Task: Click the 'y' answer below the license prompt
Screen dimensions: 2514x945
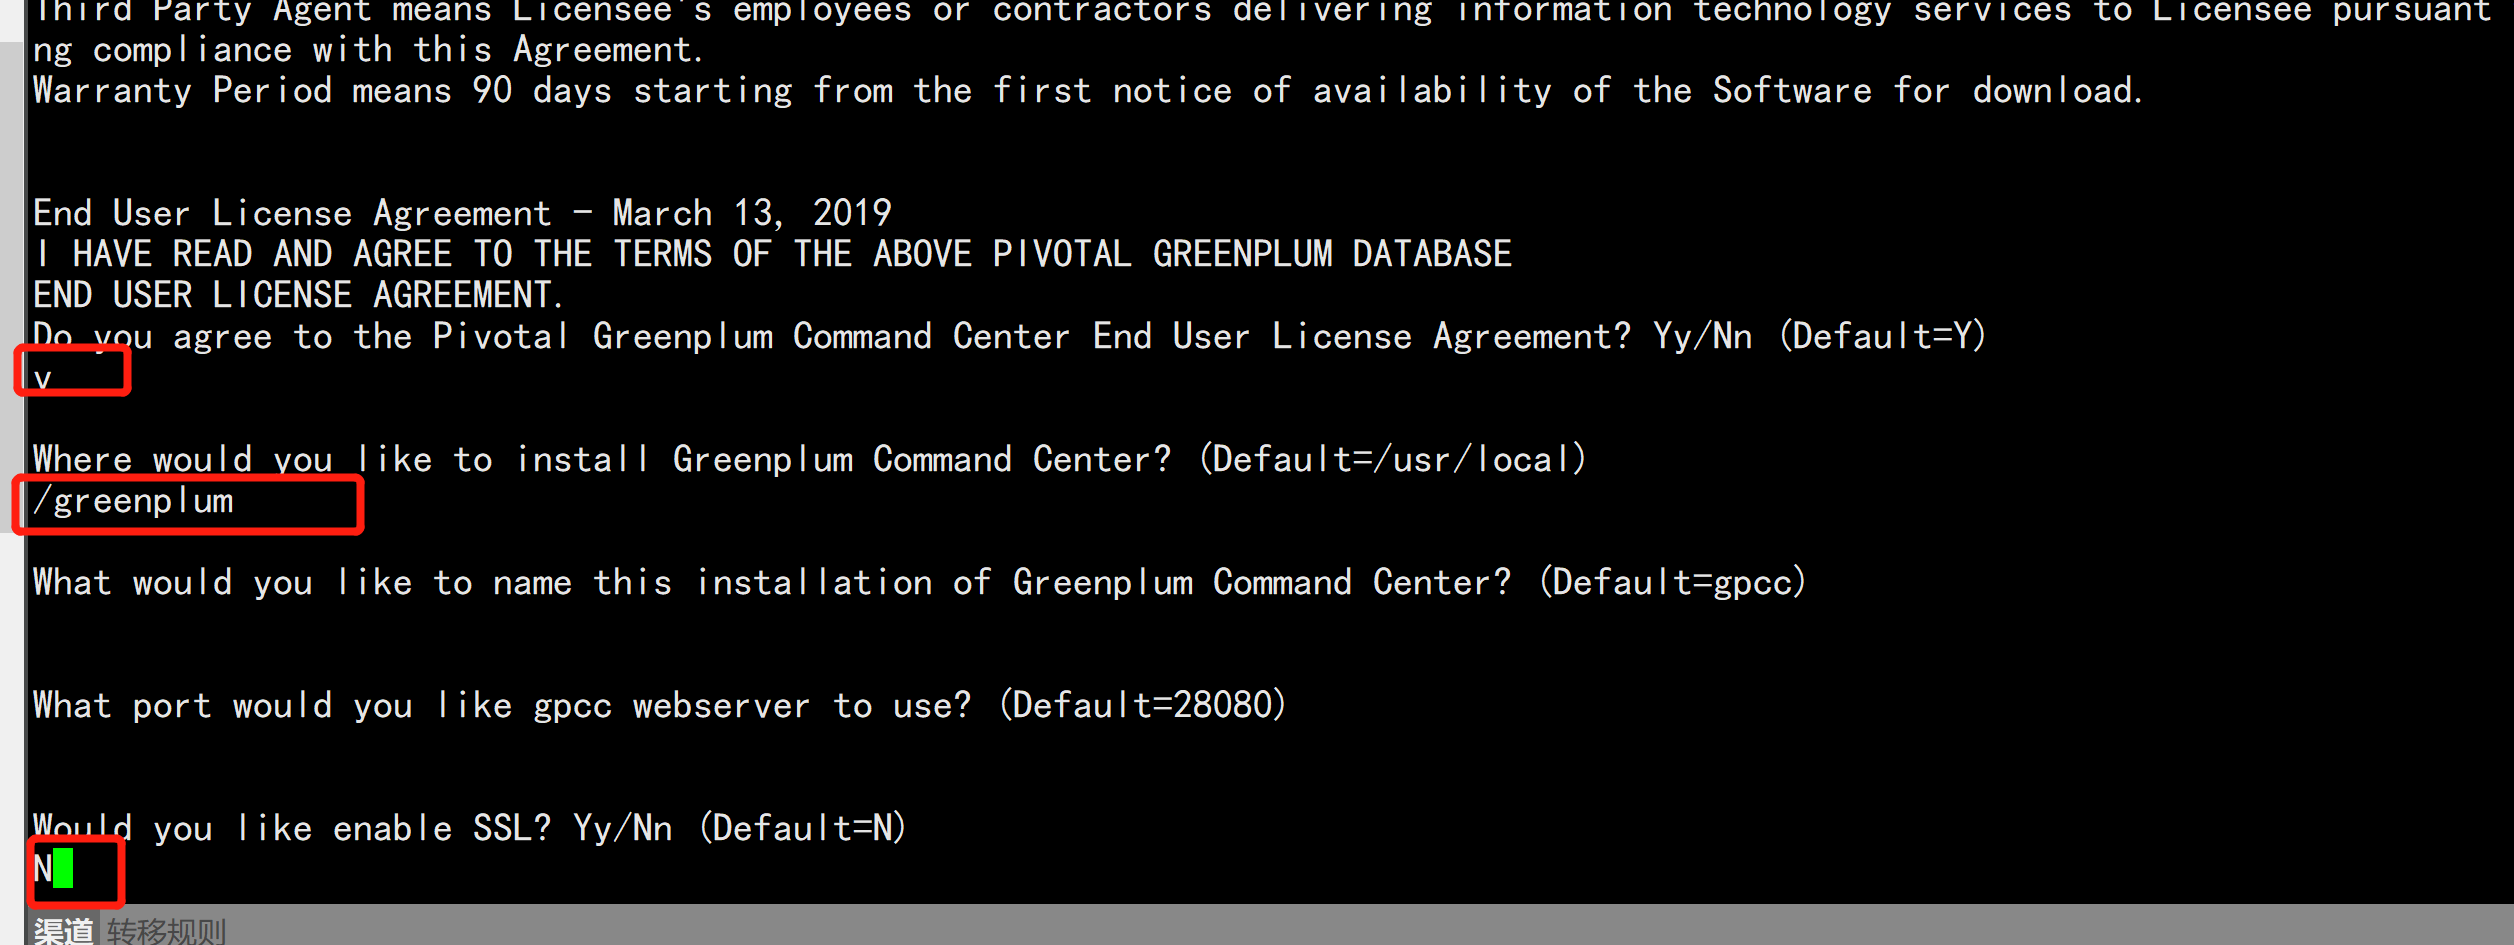Action: point(42,379)
